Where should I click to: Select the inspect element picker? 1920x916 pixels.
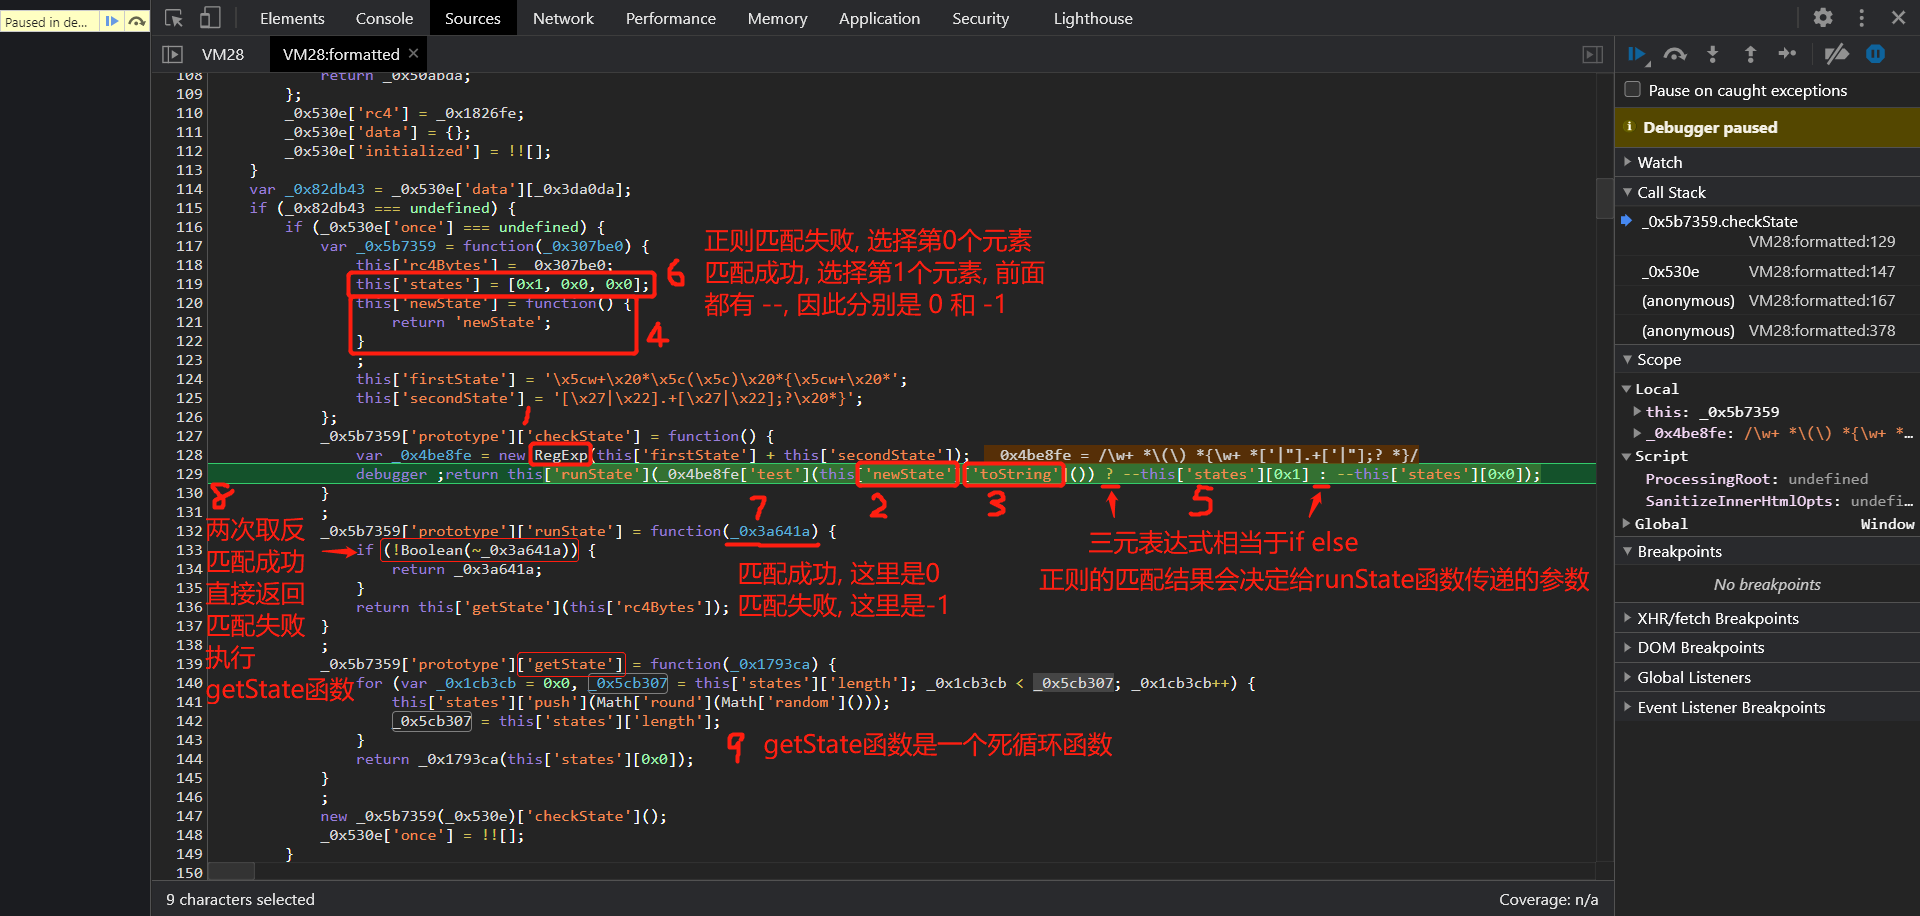[172, 17]
